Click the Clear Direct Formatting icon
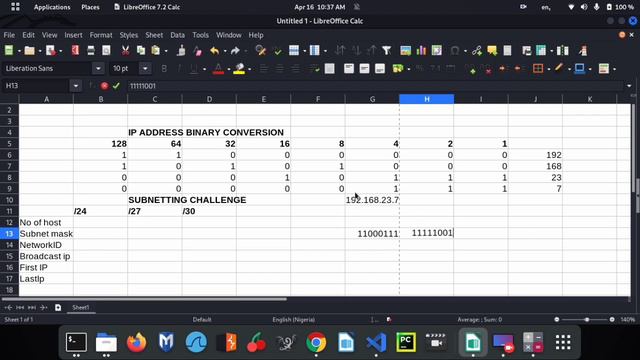640x360 pixels. coord(198,50)
